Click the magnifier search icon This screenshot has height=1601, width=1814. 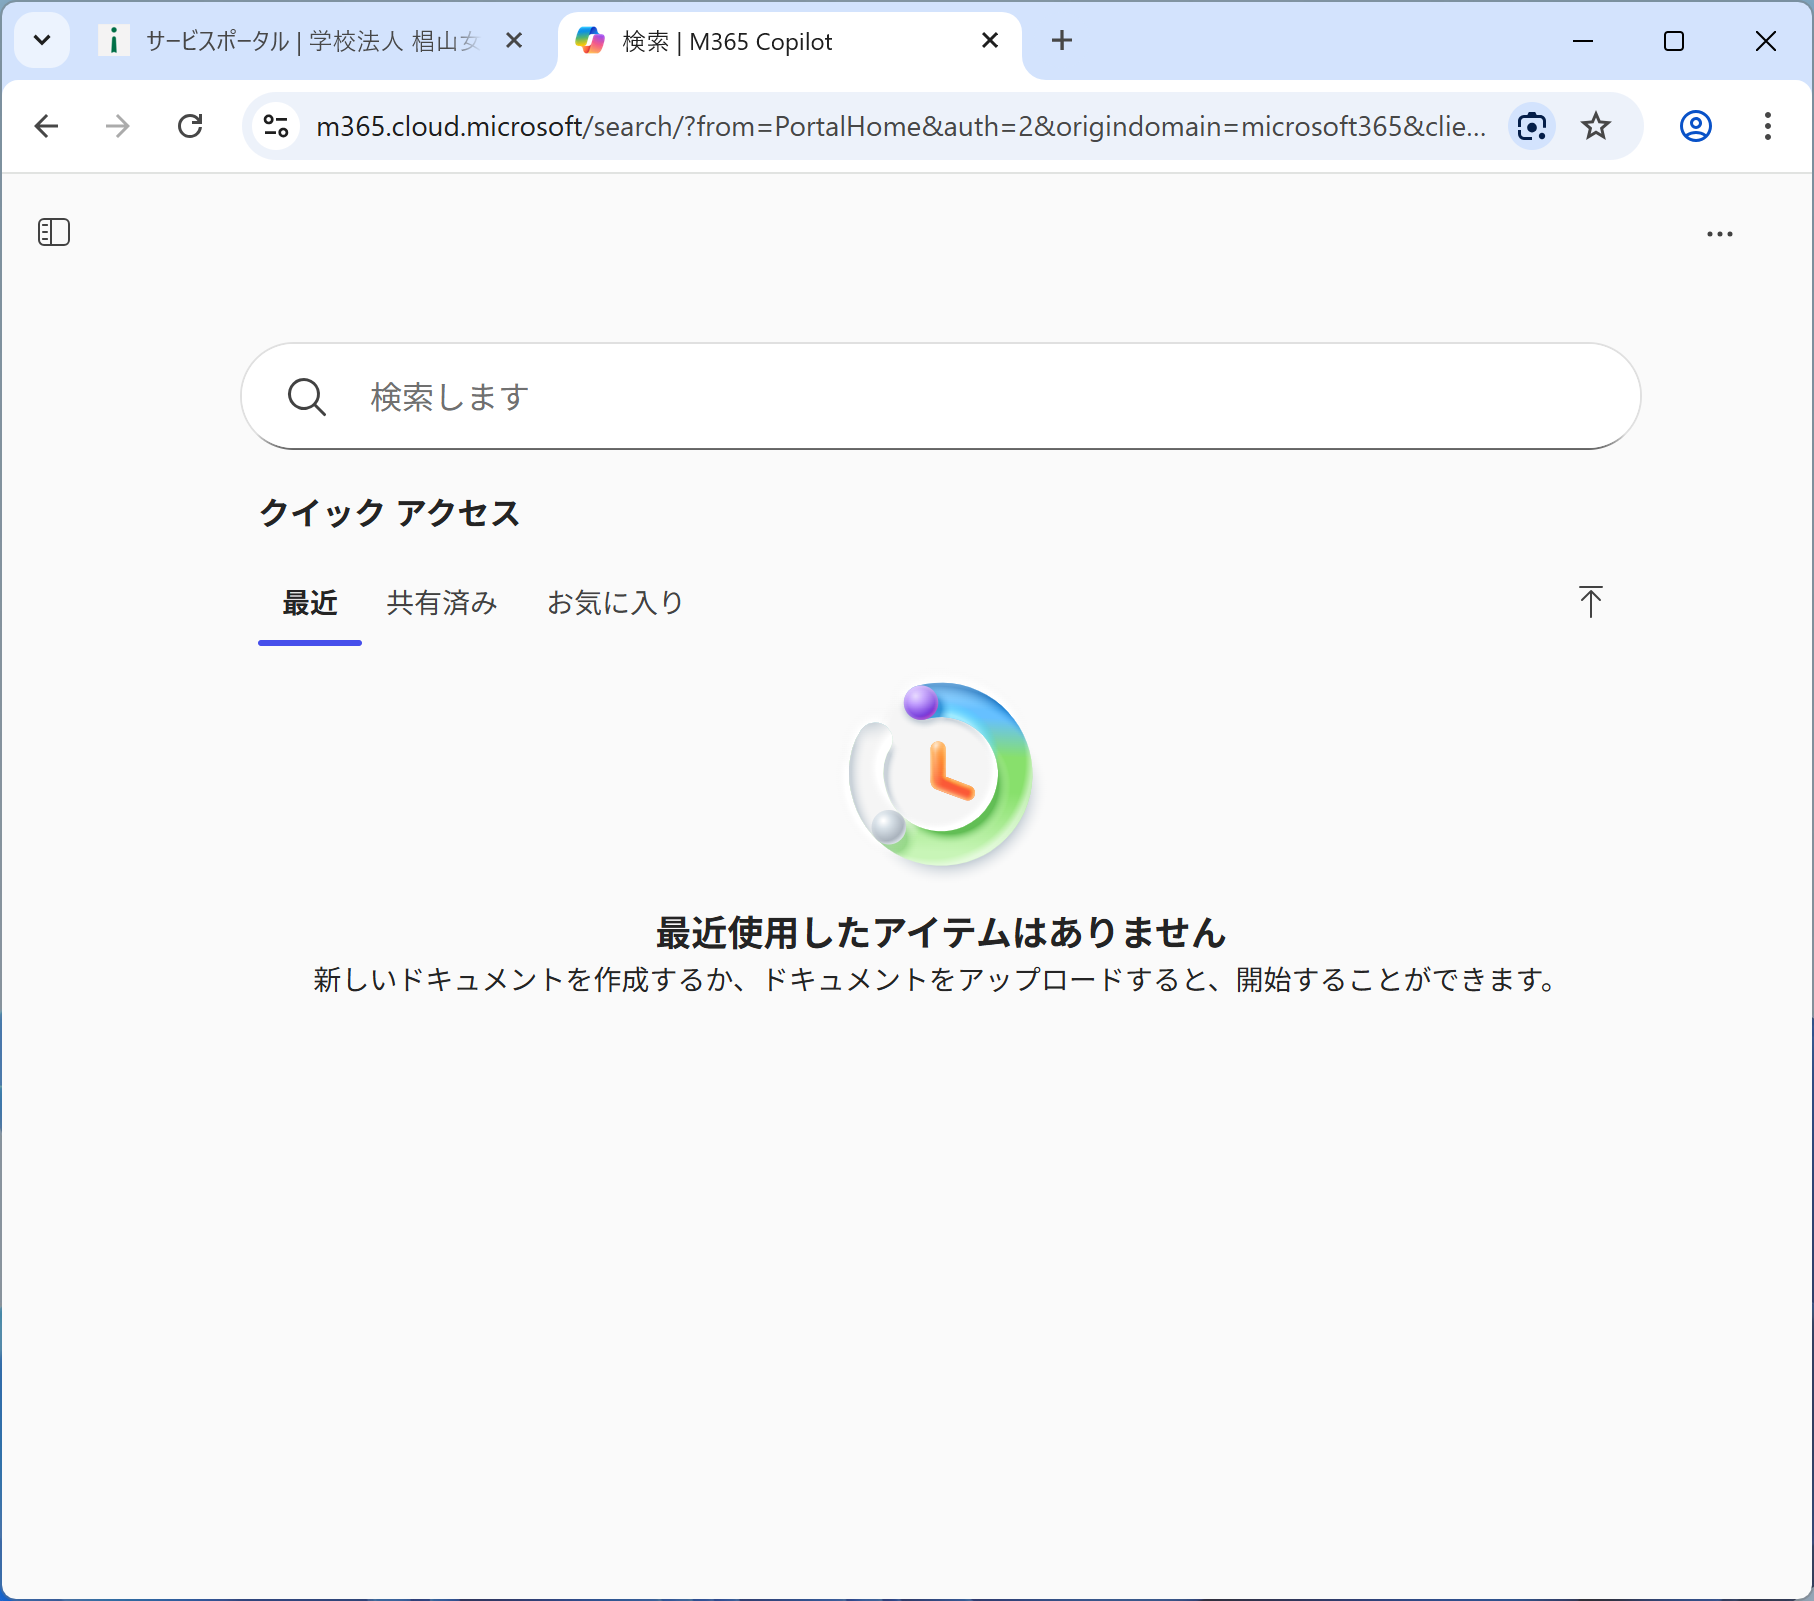pyautogui.click(x=306, y=397)
